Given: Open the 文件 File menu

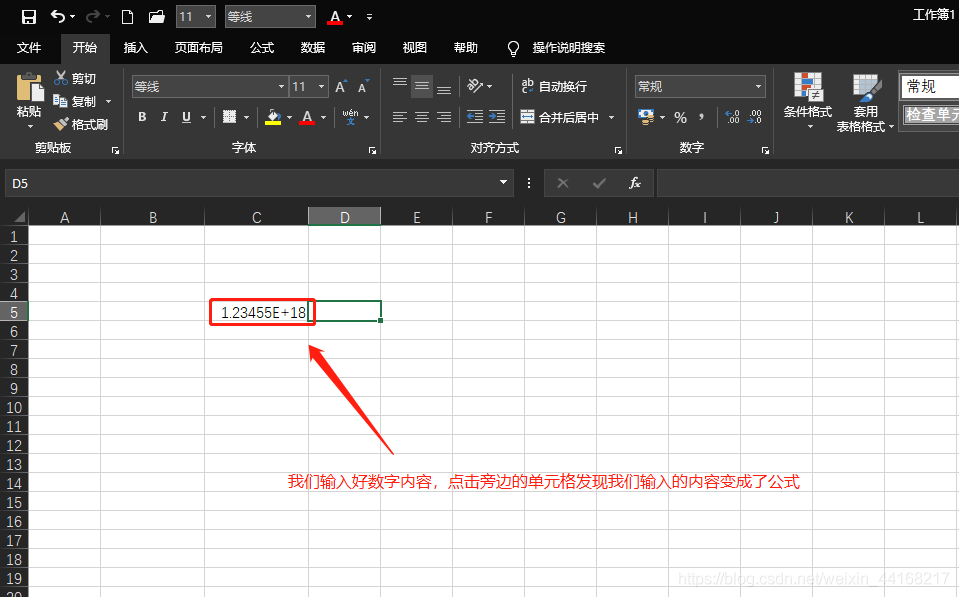Looking at the screenshot, I should click(29, 48).
